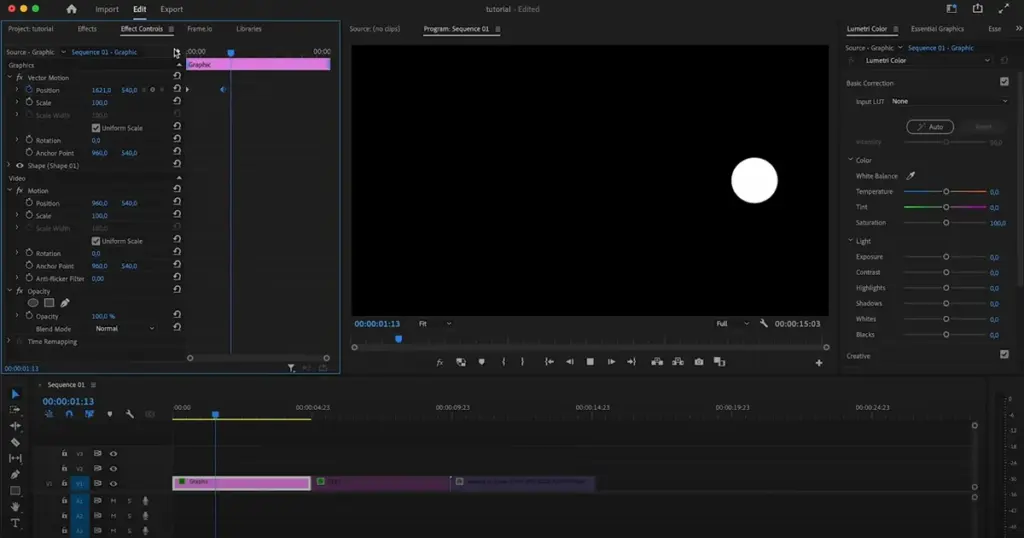Click the White Balance eyedropper

tap(910, 176)
